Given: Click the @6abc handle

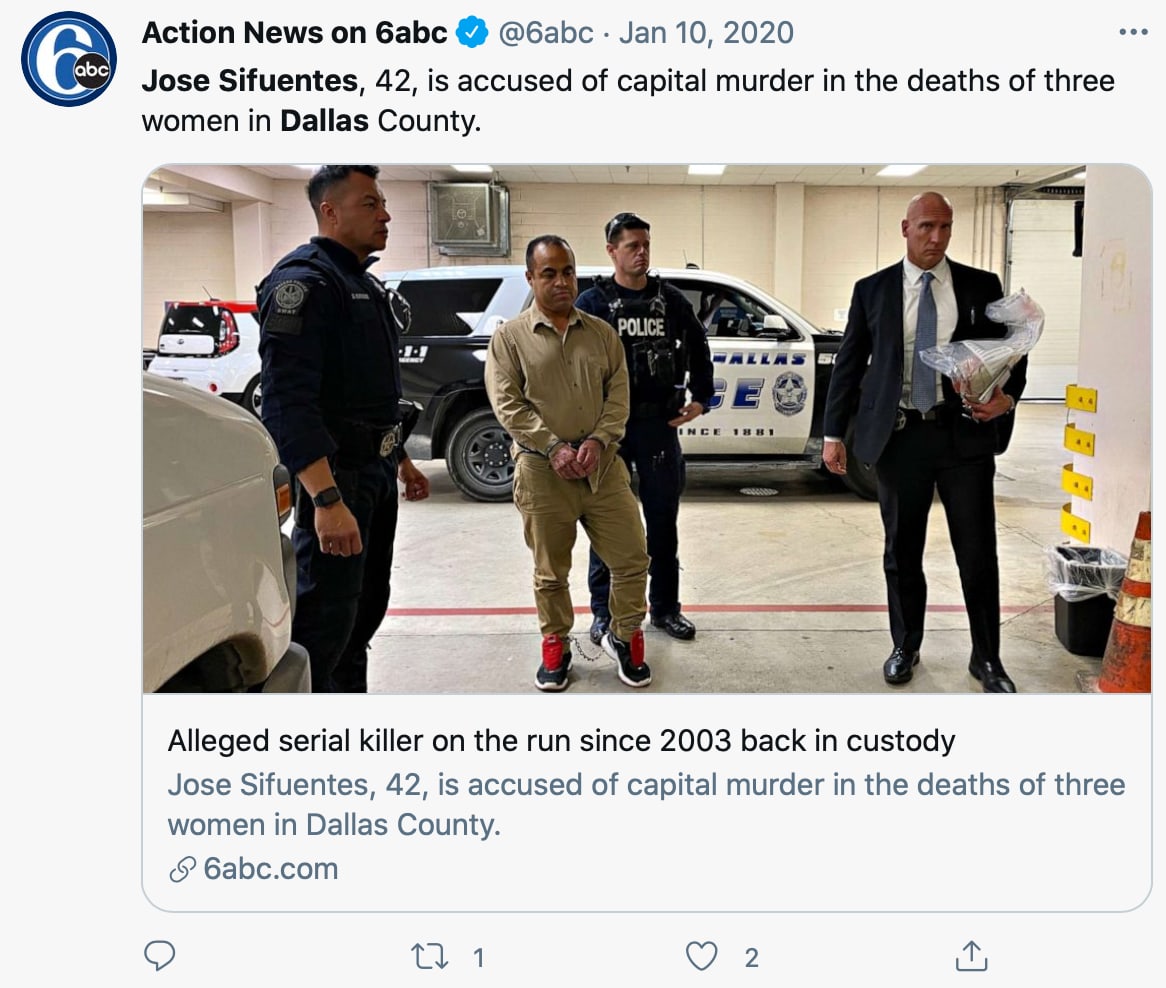Looking at the screenshot, I should pyautogui.click(x=546, y=33).
